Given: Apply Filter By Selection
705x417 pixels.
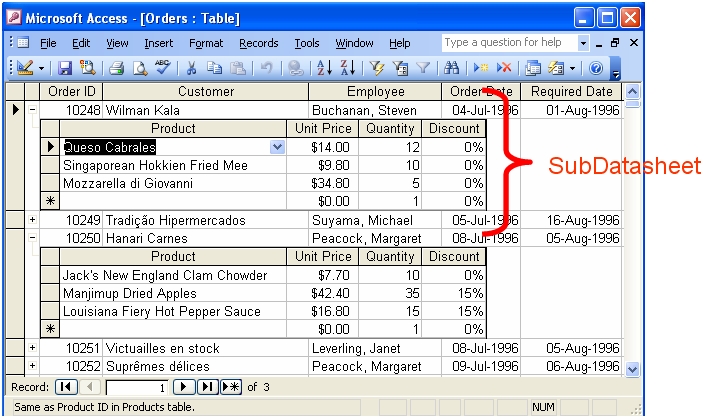Looking at the screenshot, I should (377, 68).
